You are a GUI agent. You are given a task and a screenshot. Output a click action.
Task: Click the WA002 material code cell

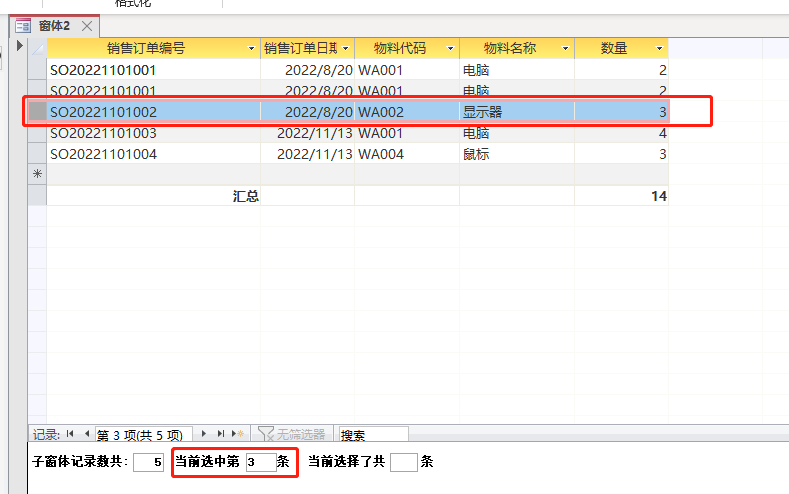[x=407, y=112]
